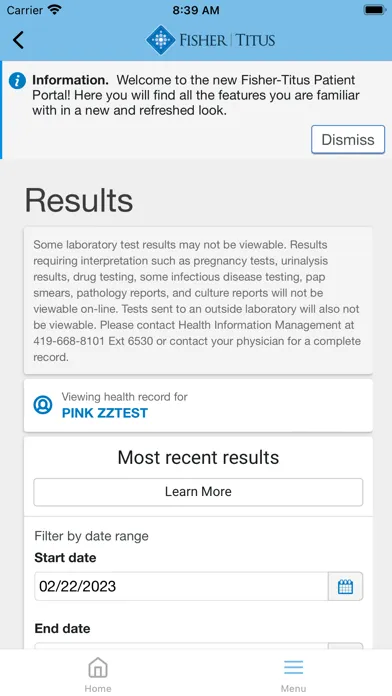Select the Home tab label
Screen dimensions: 392x696
click(x=98, y=688)
